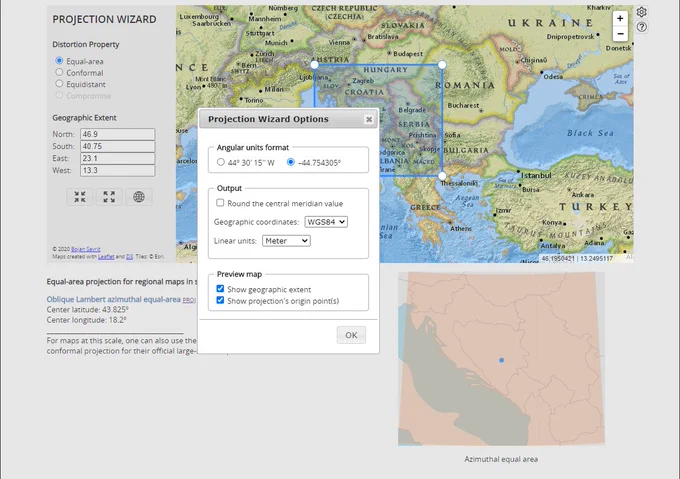680x479 pixels.
Task: Enable Round the central meridian value
Action: [x=220, y=203]
